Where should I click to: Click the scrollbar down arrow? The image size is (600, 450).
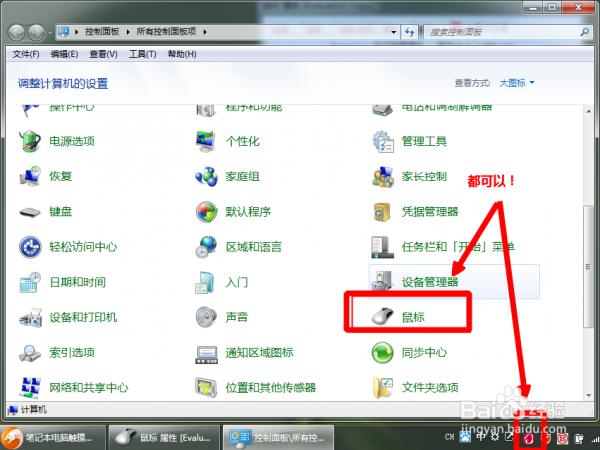pos(589,395)
